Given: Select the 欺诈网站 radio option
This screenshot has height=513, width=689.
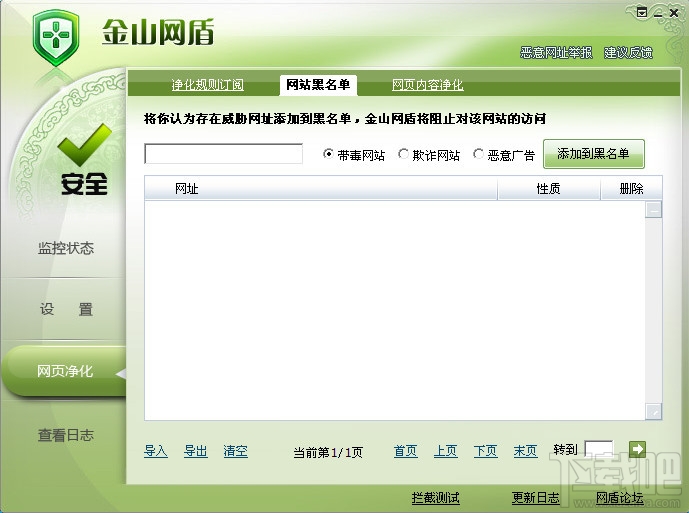Looking at the screenshot, I should click(x=403, y=154).
